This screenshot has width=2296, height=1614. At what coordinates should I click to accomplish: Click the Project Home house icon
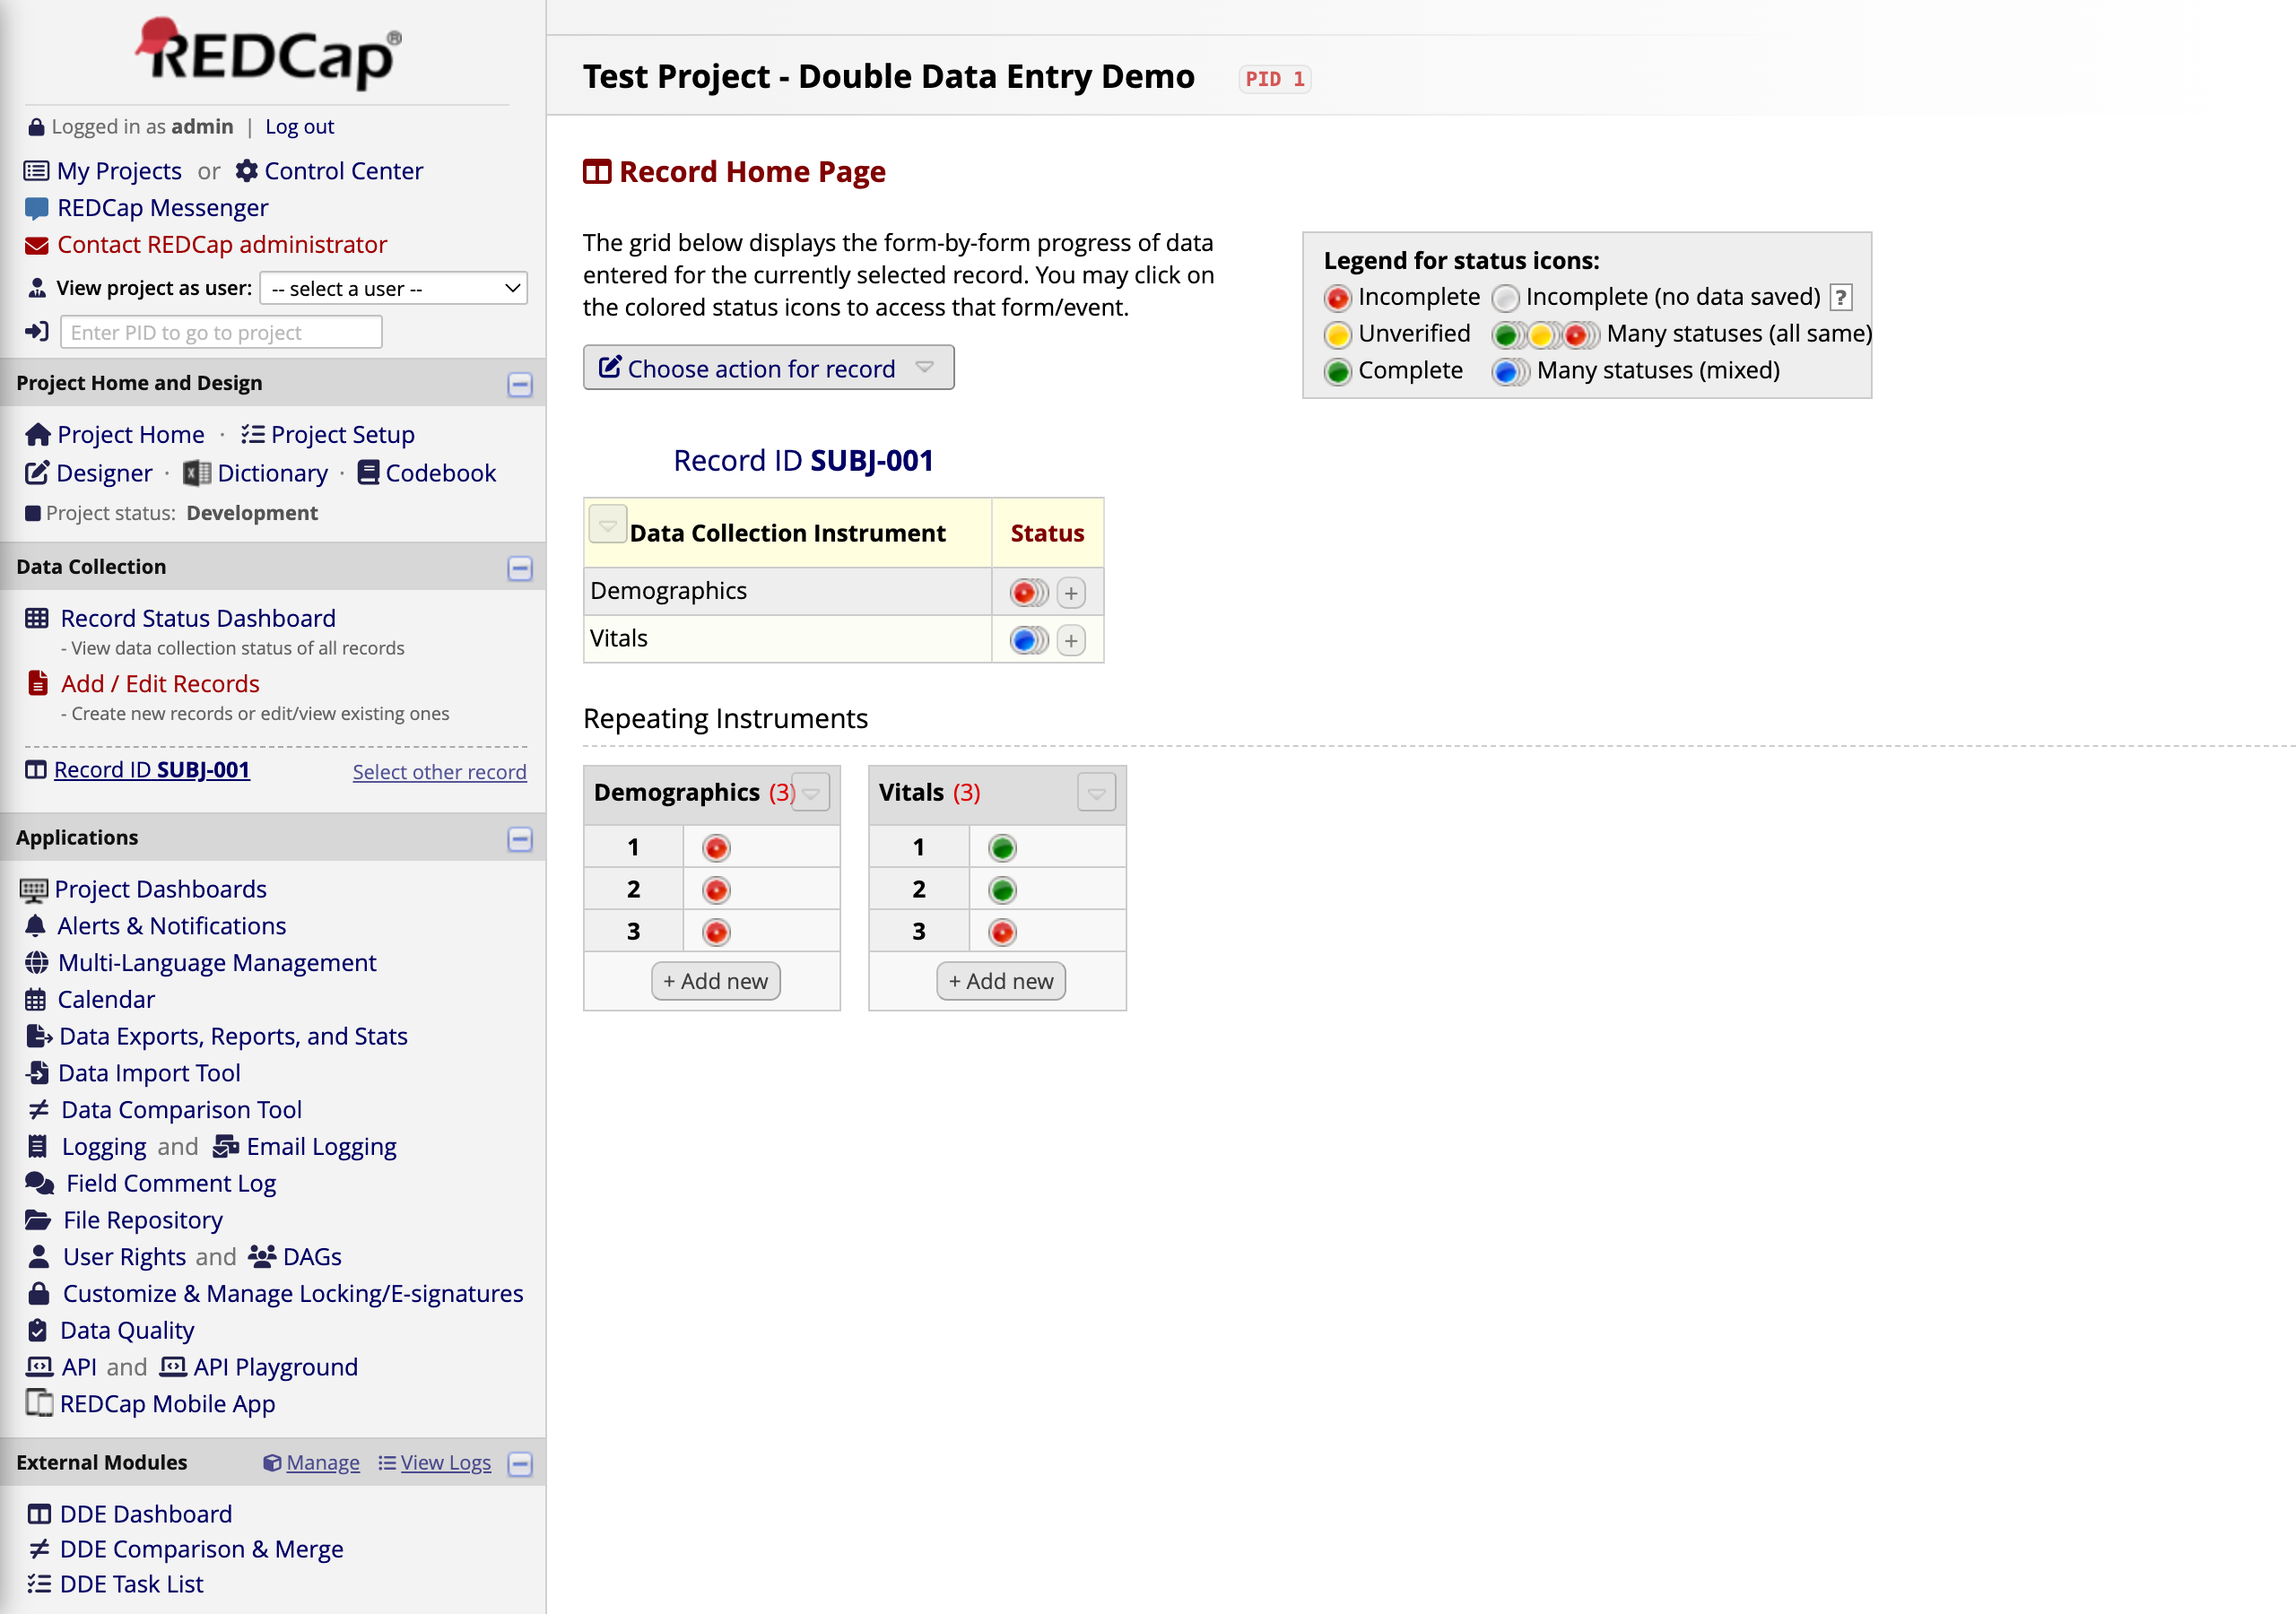pyautogui.click(x=38, y=434)
